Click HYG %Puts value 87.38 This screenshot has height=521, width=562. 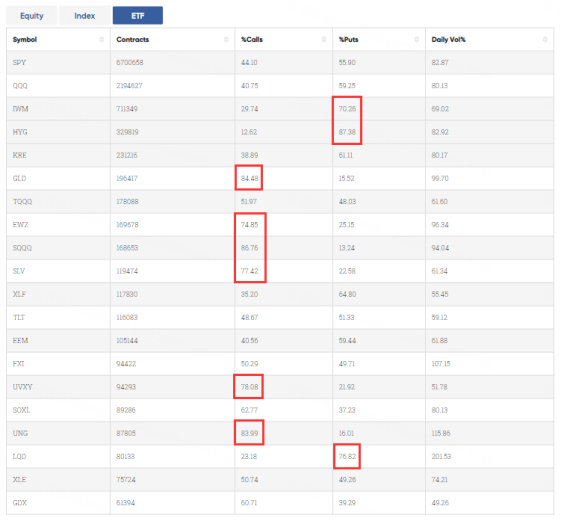pos(347,132)
